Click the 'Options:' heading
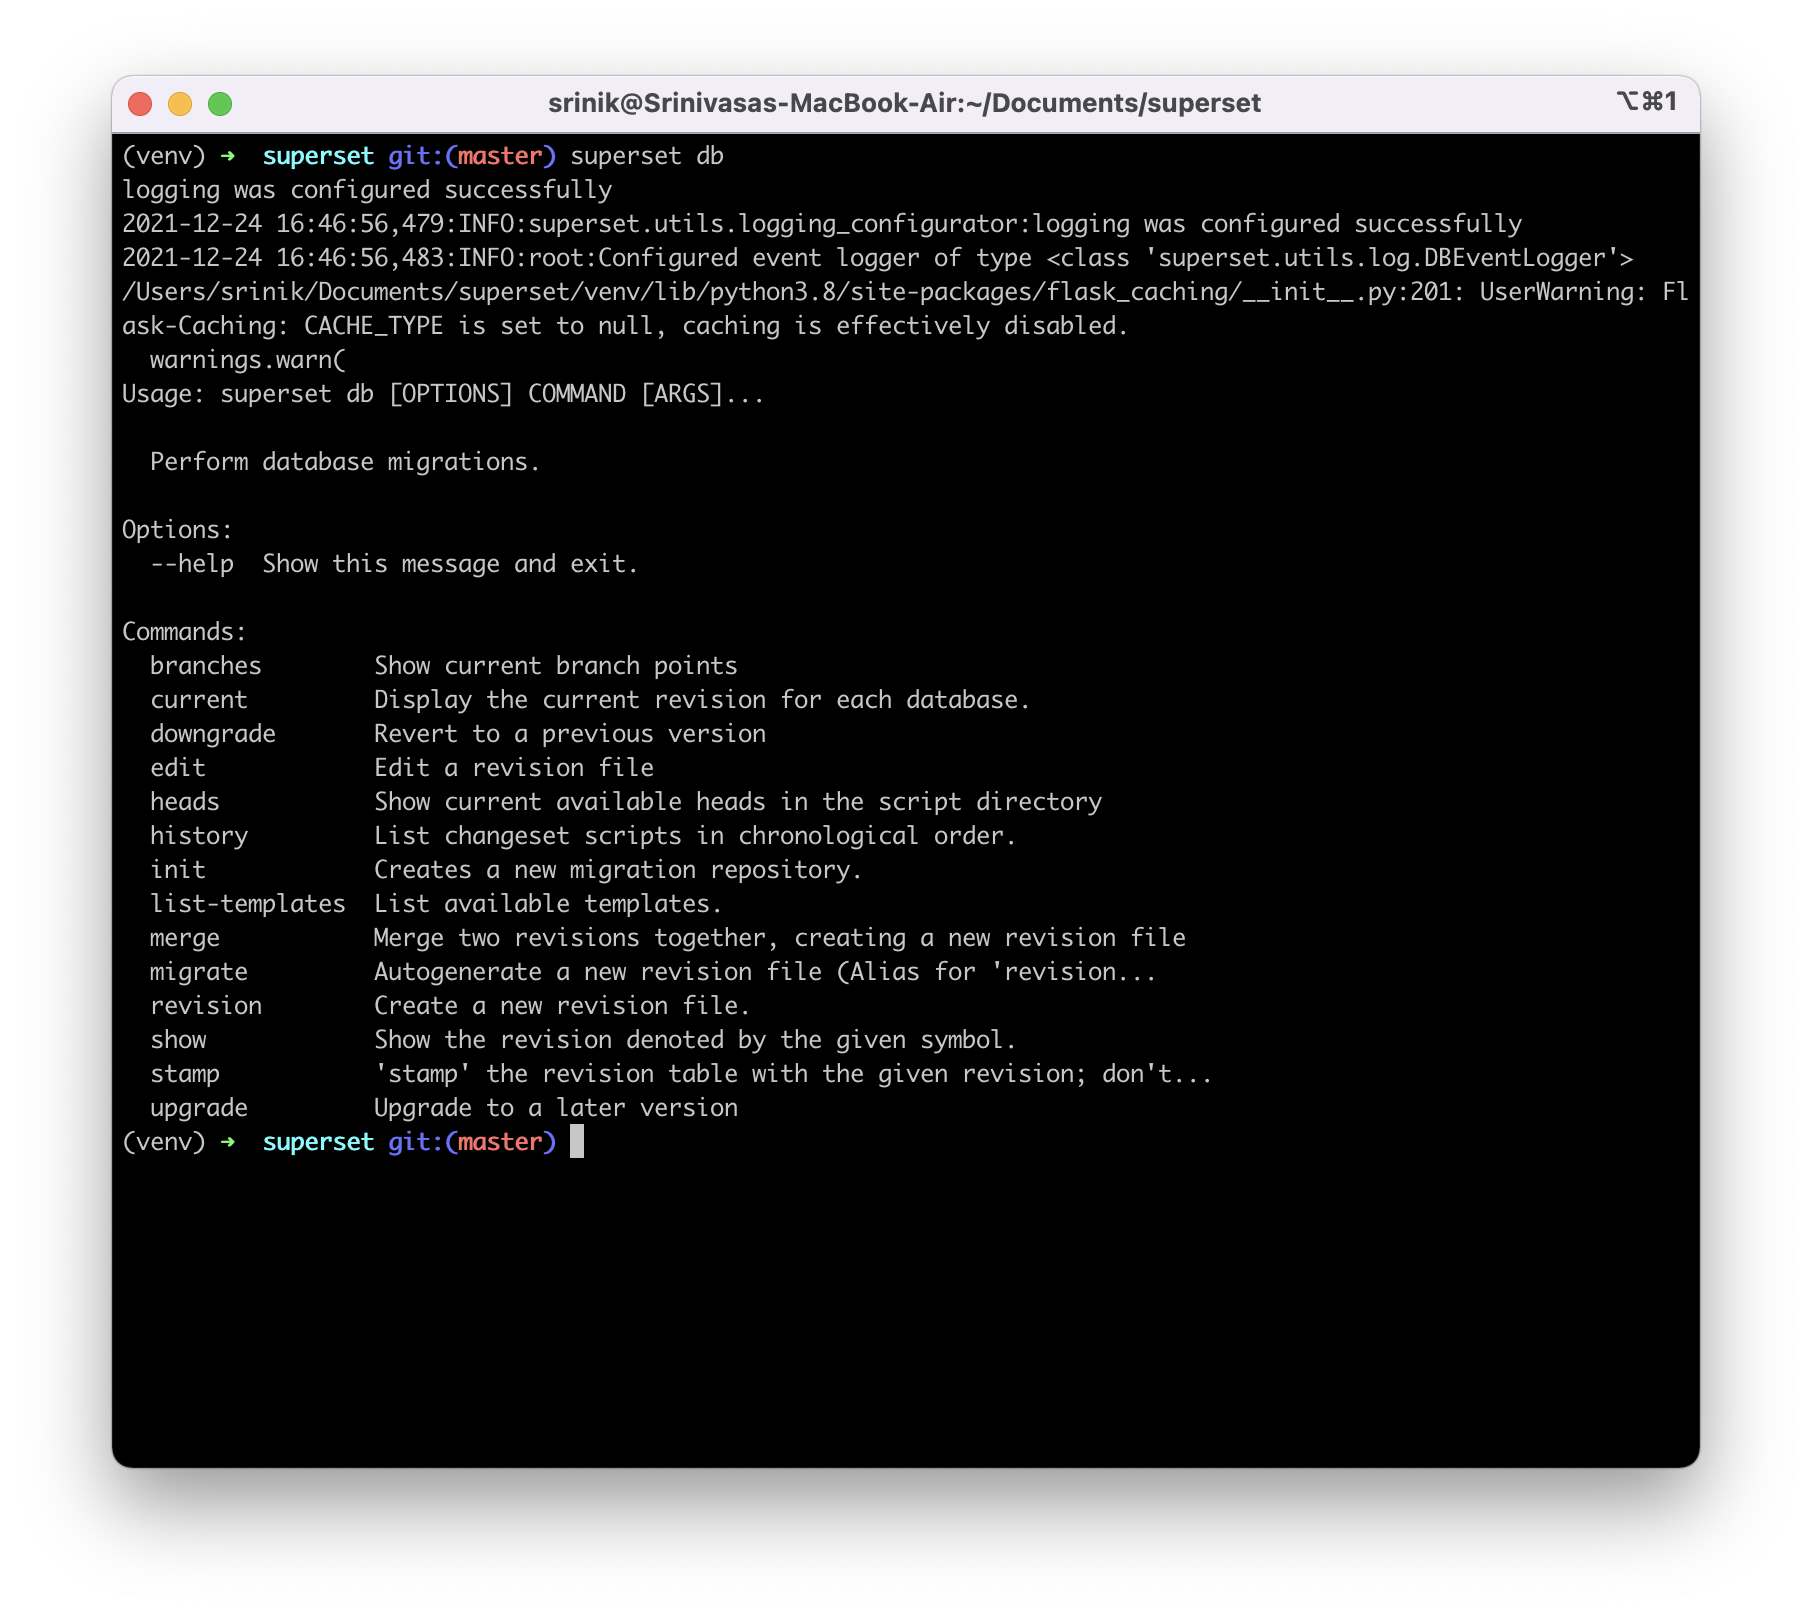This screenshot has height=1616, width=1812. pos(177,530)
